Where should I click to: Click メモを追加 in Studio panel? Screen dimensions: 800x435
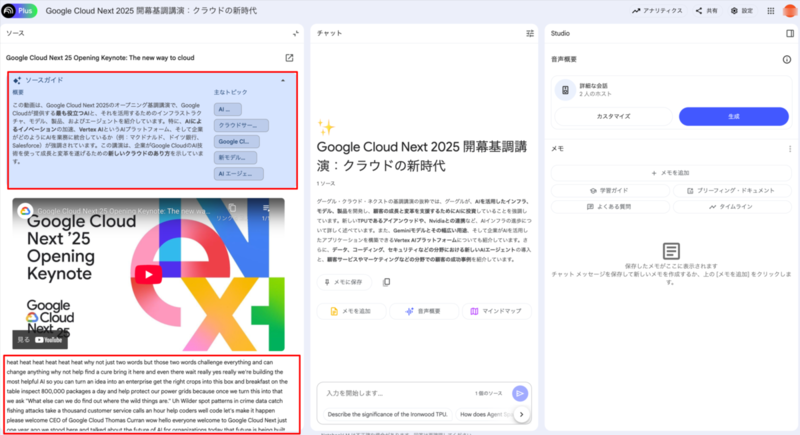(671, 173)
